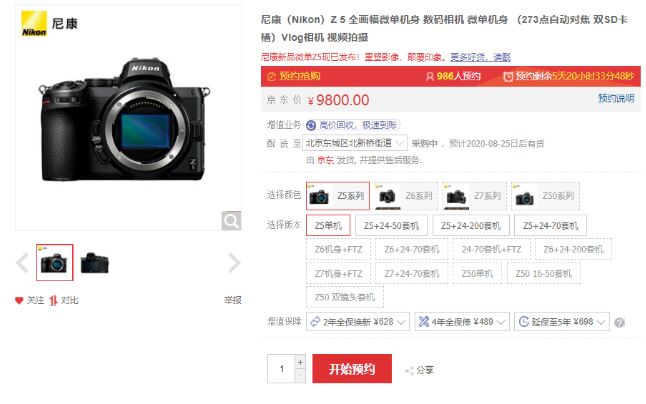Expand 延保至5年 ¥698 dropdown
The image size is (646, 404).
pos(562,322)
